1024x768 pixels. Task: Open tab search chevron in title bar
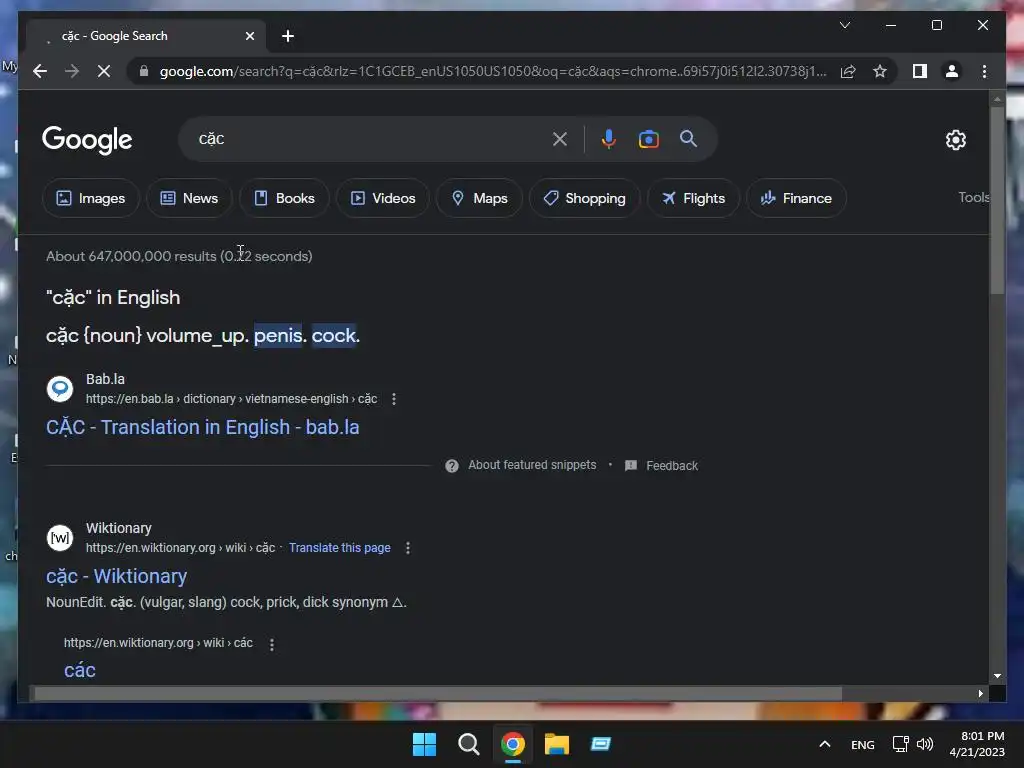pyautogui.click(x=844, y=25)
